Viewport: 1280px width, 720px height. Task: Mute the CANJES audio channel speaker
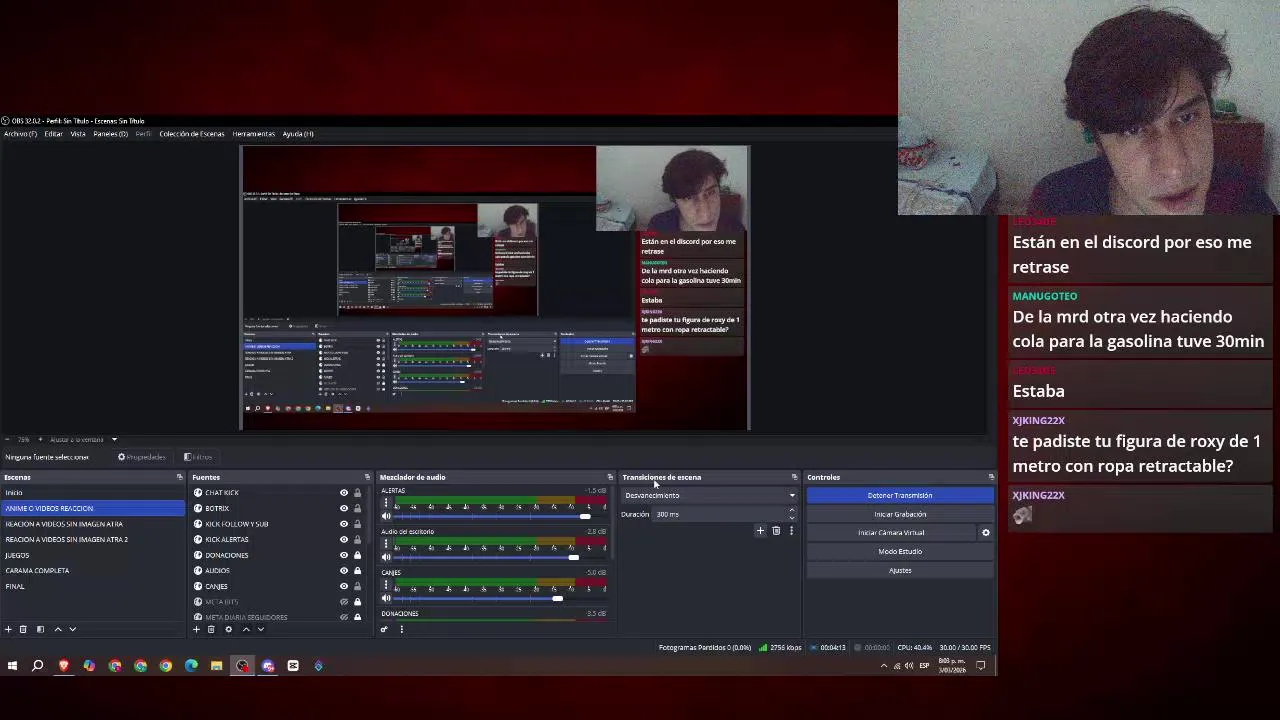(x=387, y=598)
